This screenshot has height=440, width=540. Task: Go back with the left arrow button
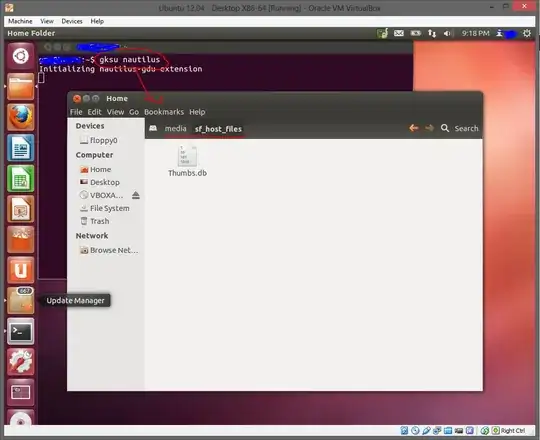click(x=414, y=128)
